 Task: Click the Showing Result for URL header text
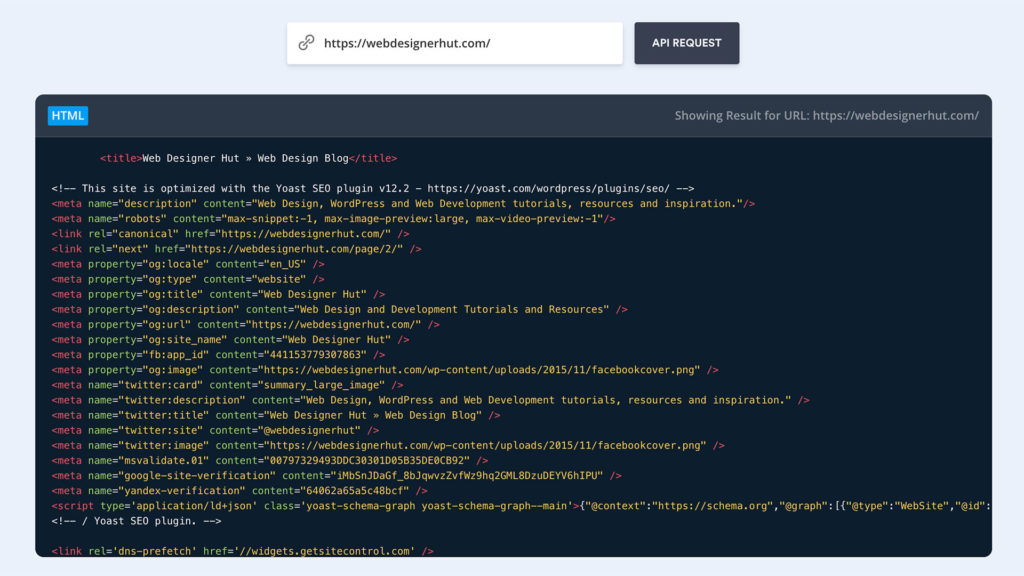pos(826,115)
